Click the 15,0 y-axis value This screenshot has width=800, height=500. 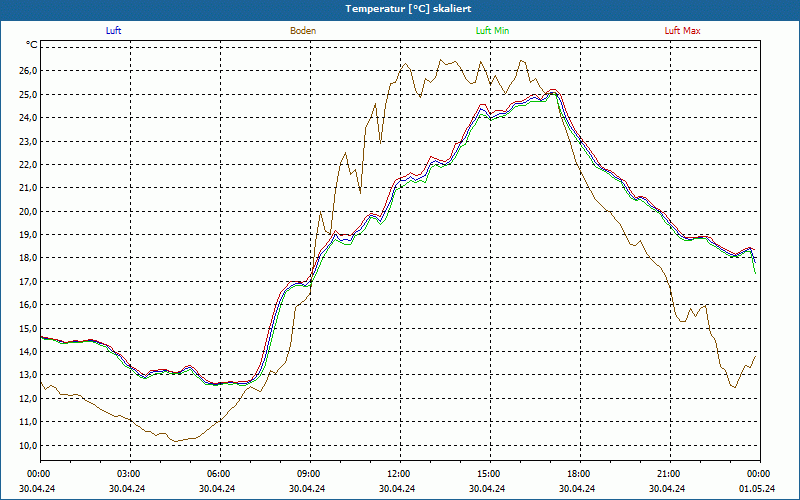pyautogui.click(x=29, y=328)
